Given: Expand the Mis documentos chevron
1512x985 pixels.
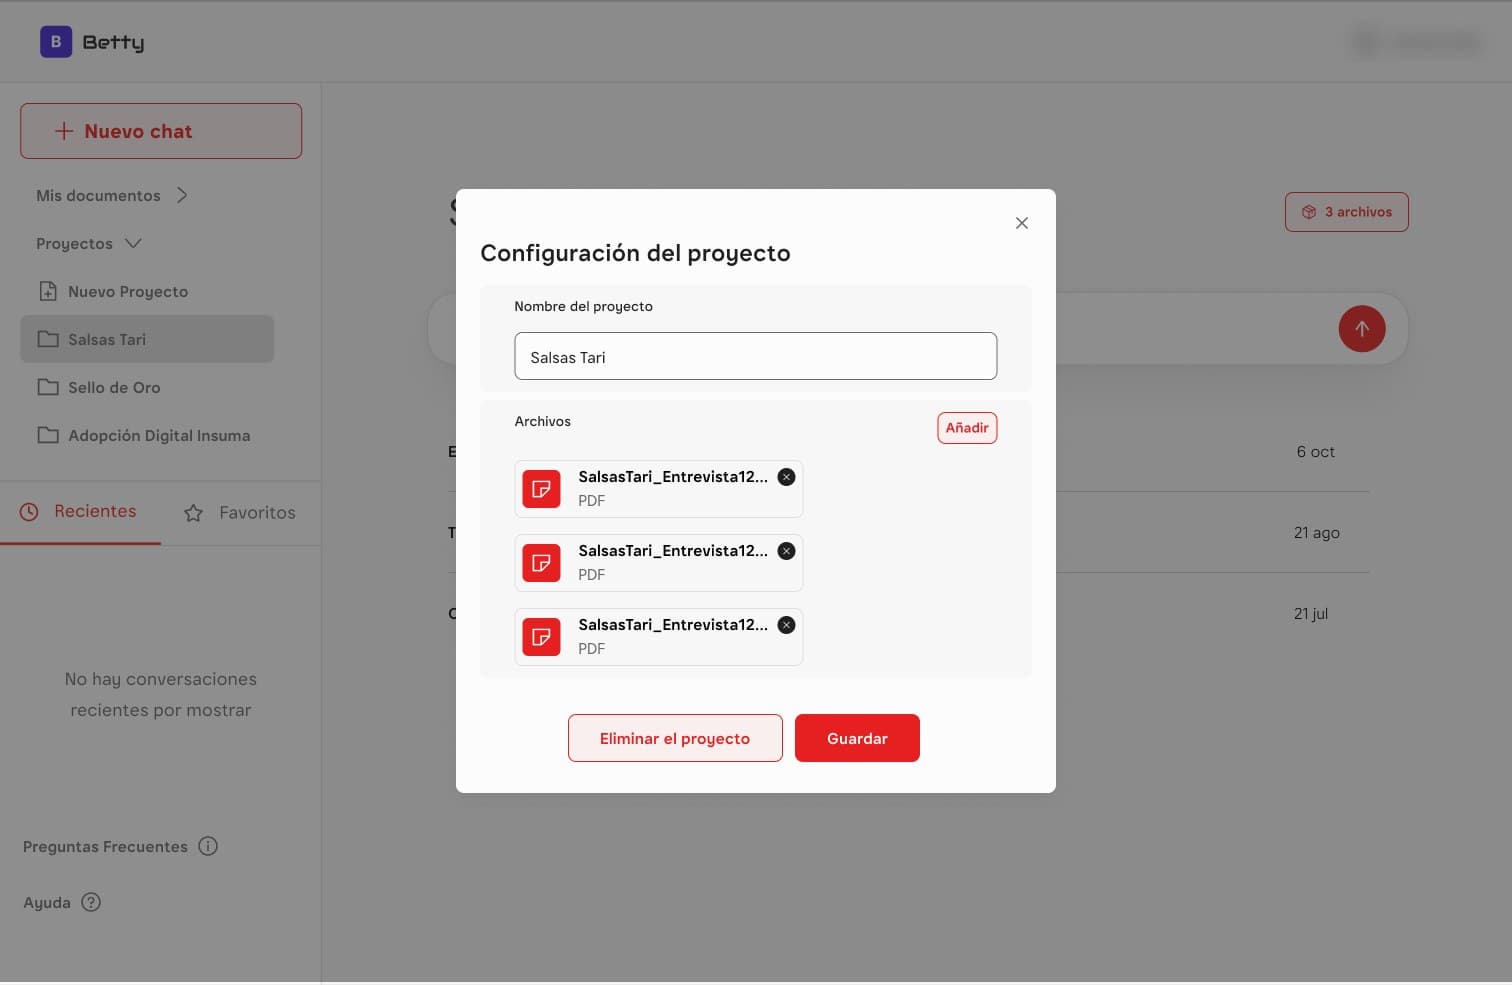Looking at the screenshot, I should pyautogui.click(x=182, y=195).
